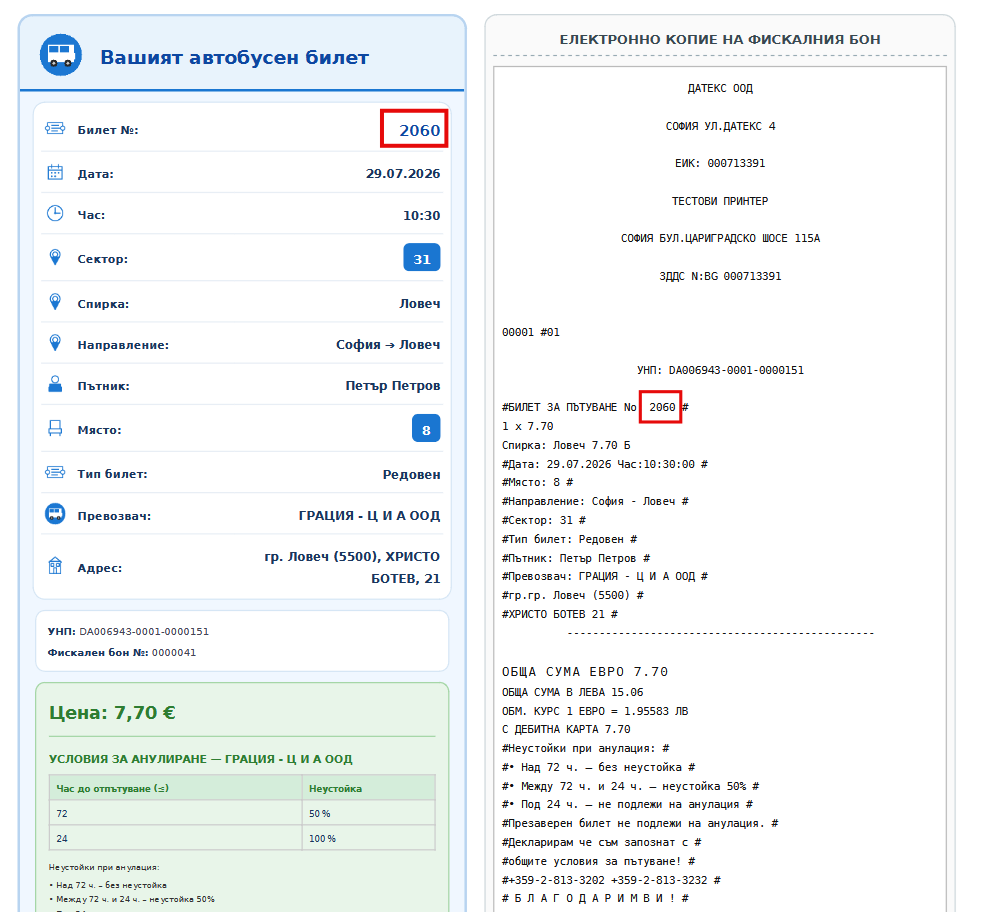The width and height of the screenshot is (987, 912).
Task: Select the time 10:30 in the Час row
Action: [422, 215]
